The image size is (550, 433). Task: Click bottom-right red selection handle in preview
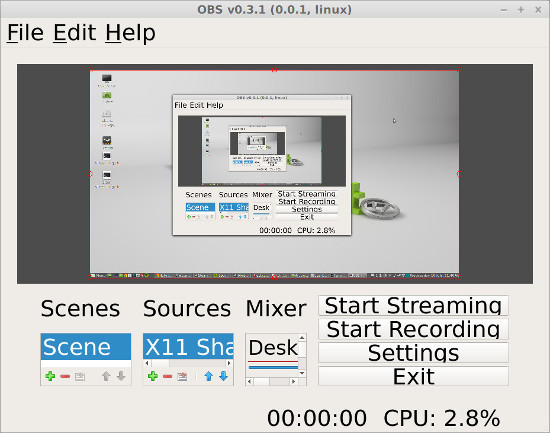coord(459,277)
